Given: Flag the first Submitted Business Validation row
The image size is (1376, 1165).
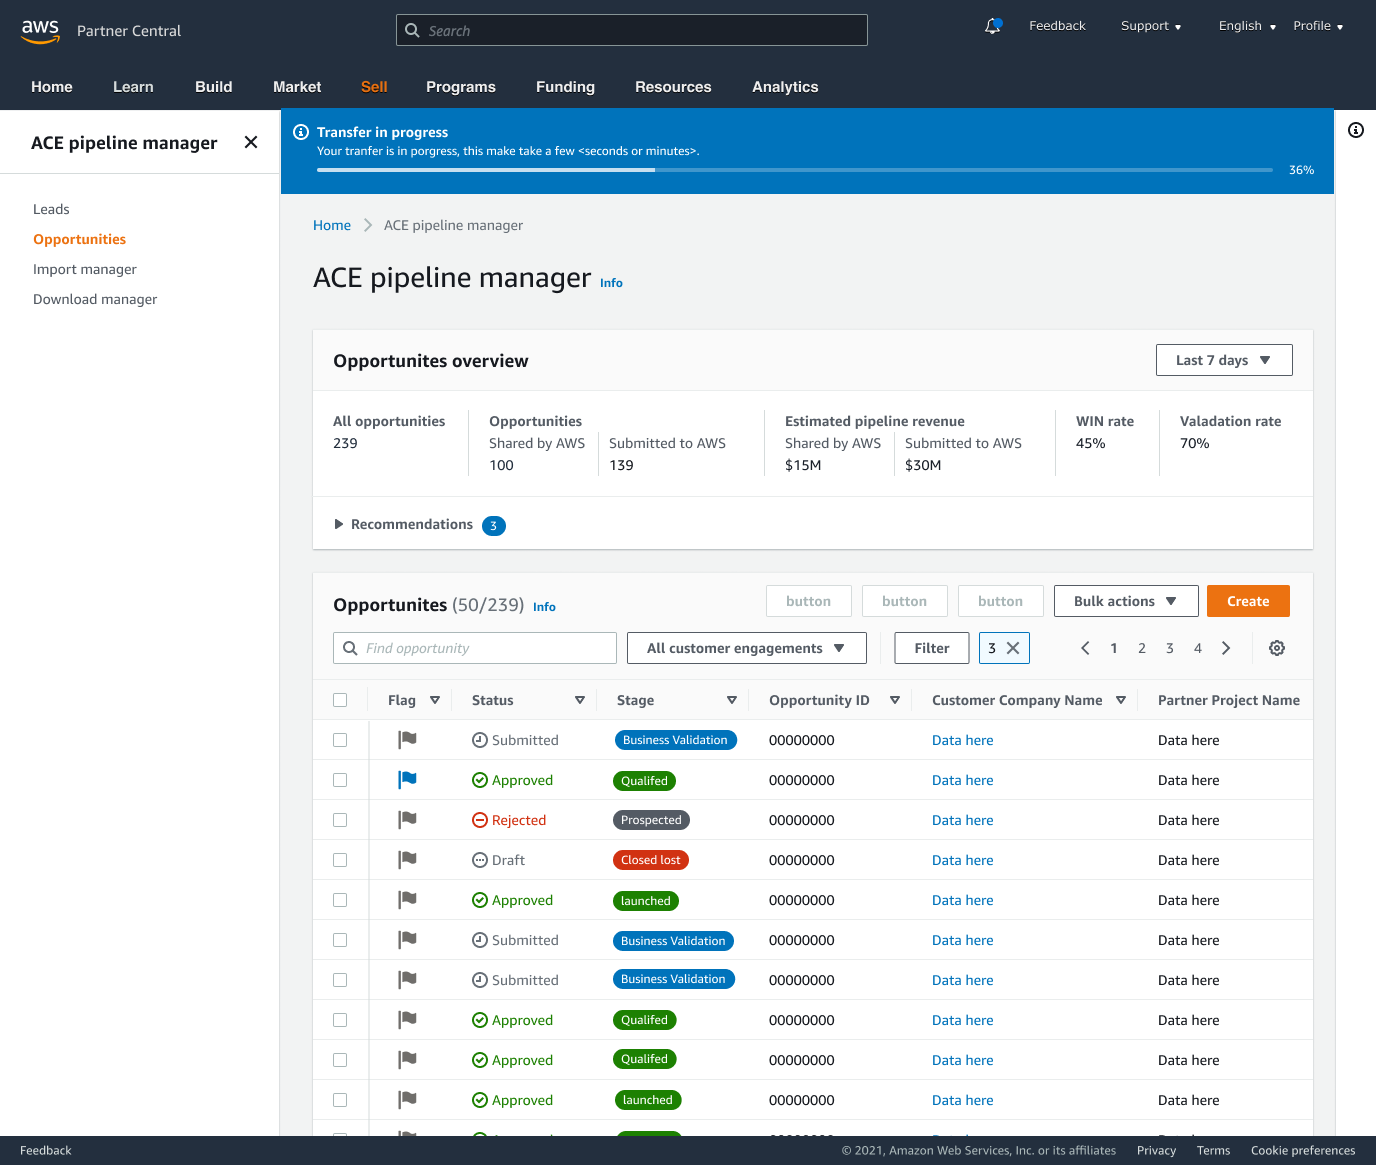Looking at the screenshot, I should (407, 739).
